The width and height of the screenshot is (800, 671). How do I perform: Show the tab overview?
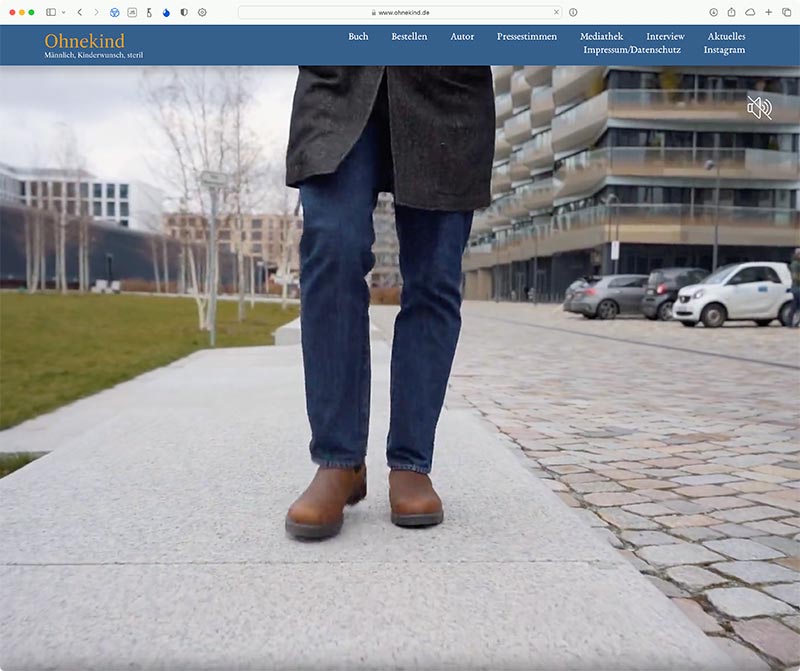point(786,12)
